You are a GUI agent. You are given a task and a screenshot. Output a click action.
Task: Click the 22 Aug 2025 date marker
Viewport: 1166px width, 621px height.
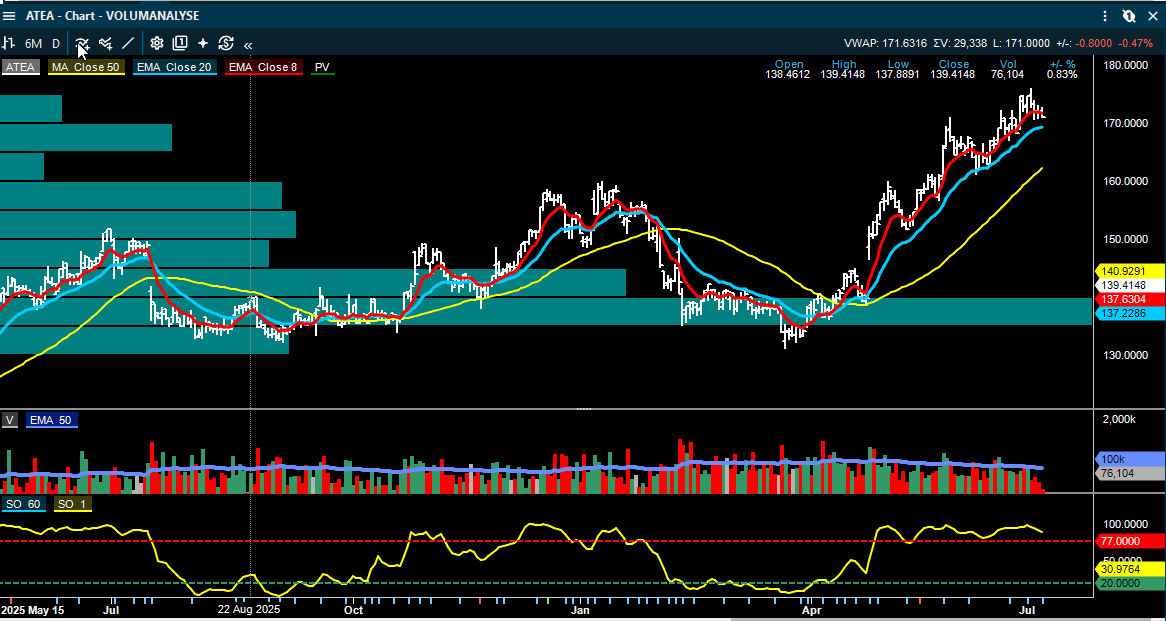248,610
